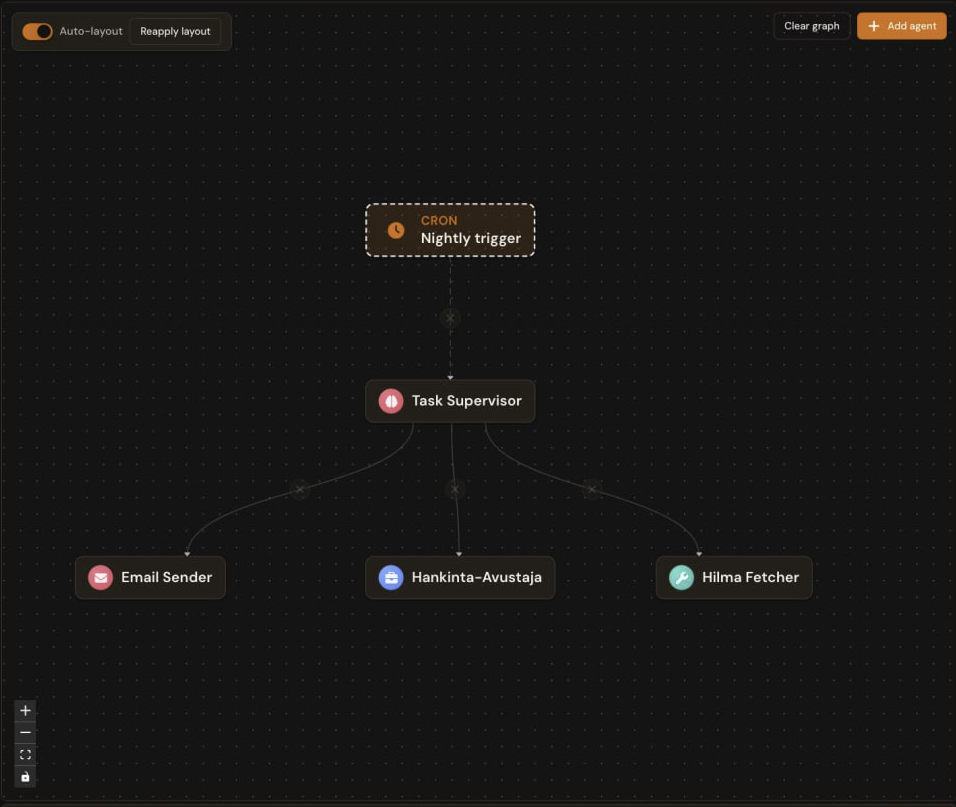Click the CRON label text

439,221
